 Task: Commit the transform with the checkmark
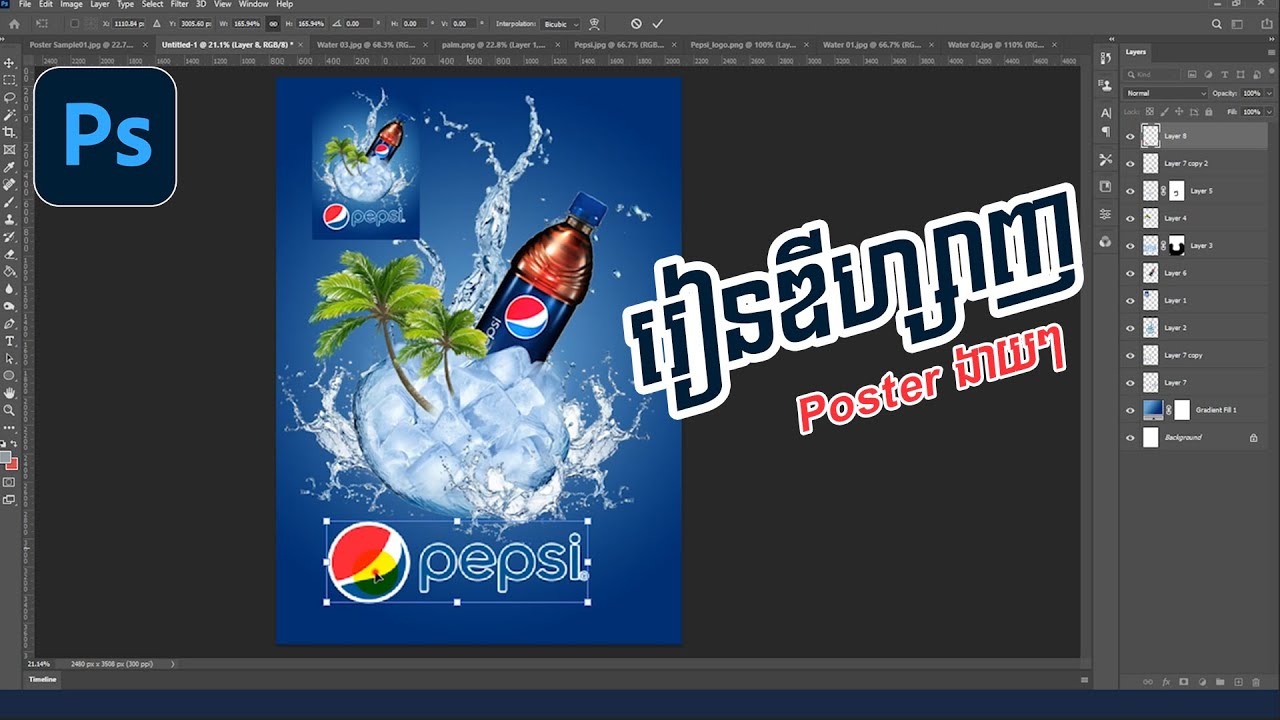click(657, 23)
